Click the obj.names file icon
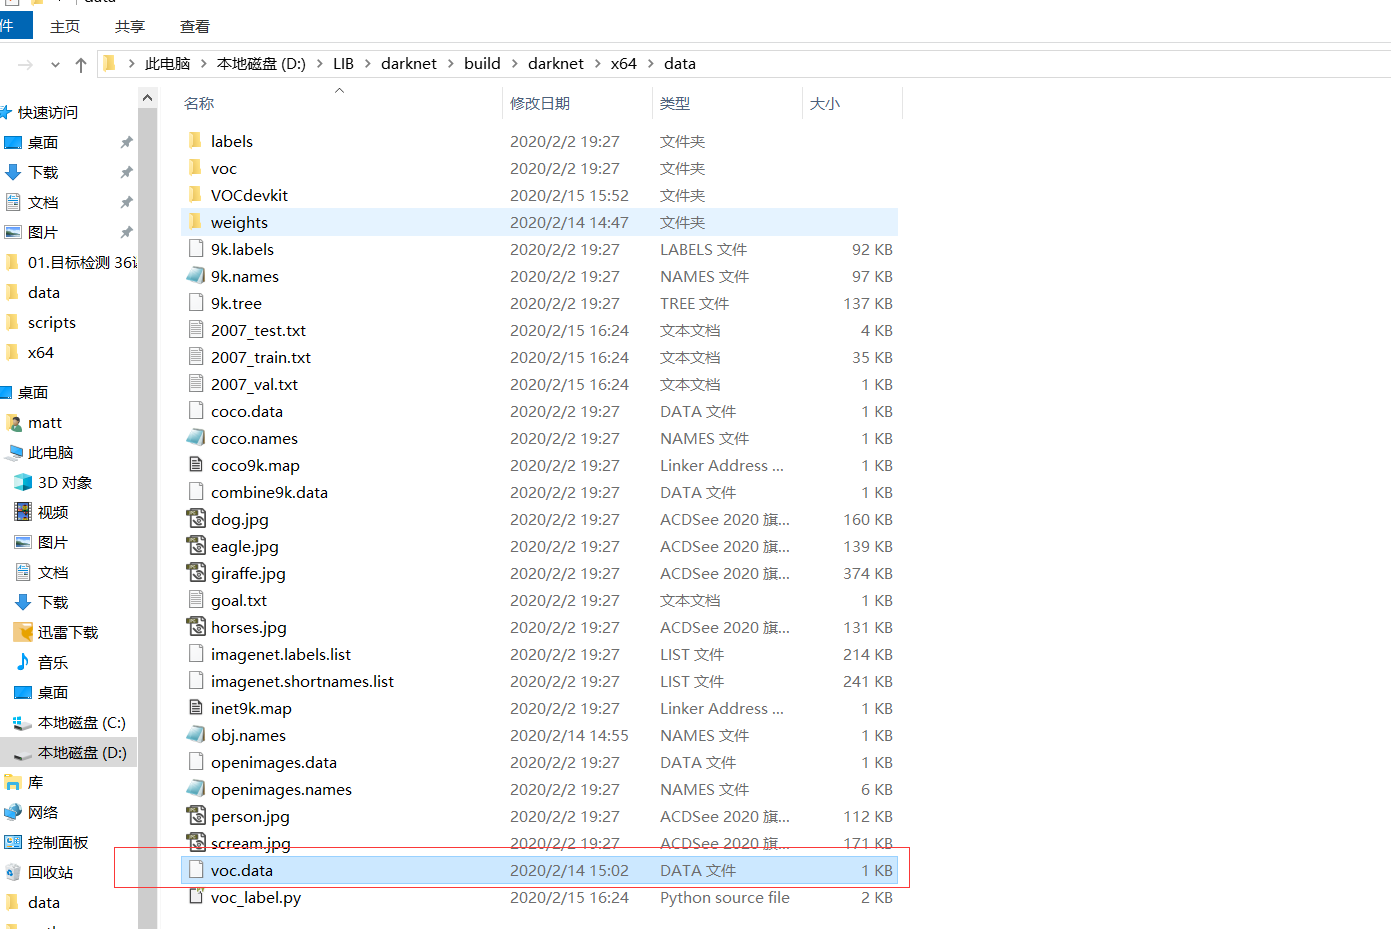 click(196, 735)
